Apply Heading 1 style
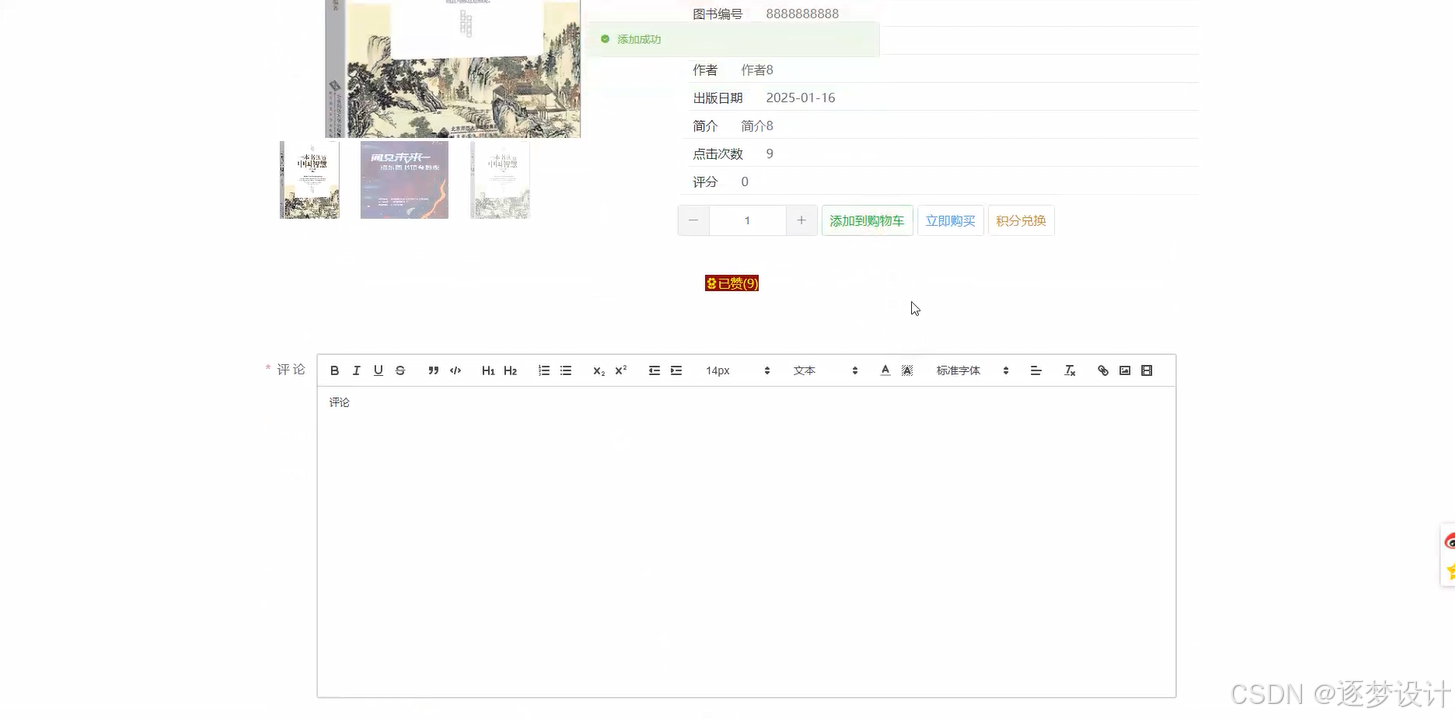This screenshot has width=1455, height=720. tap(488, 370)
